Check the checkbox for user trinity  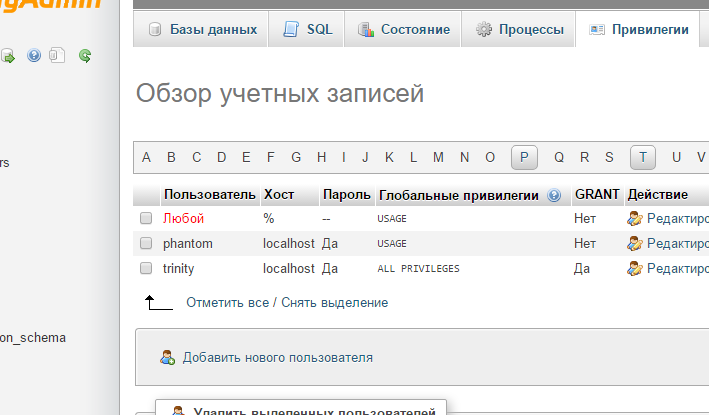146,268
